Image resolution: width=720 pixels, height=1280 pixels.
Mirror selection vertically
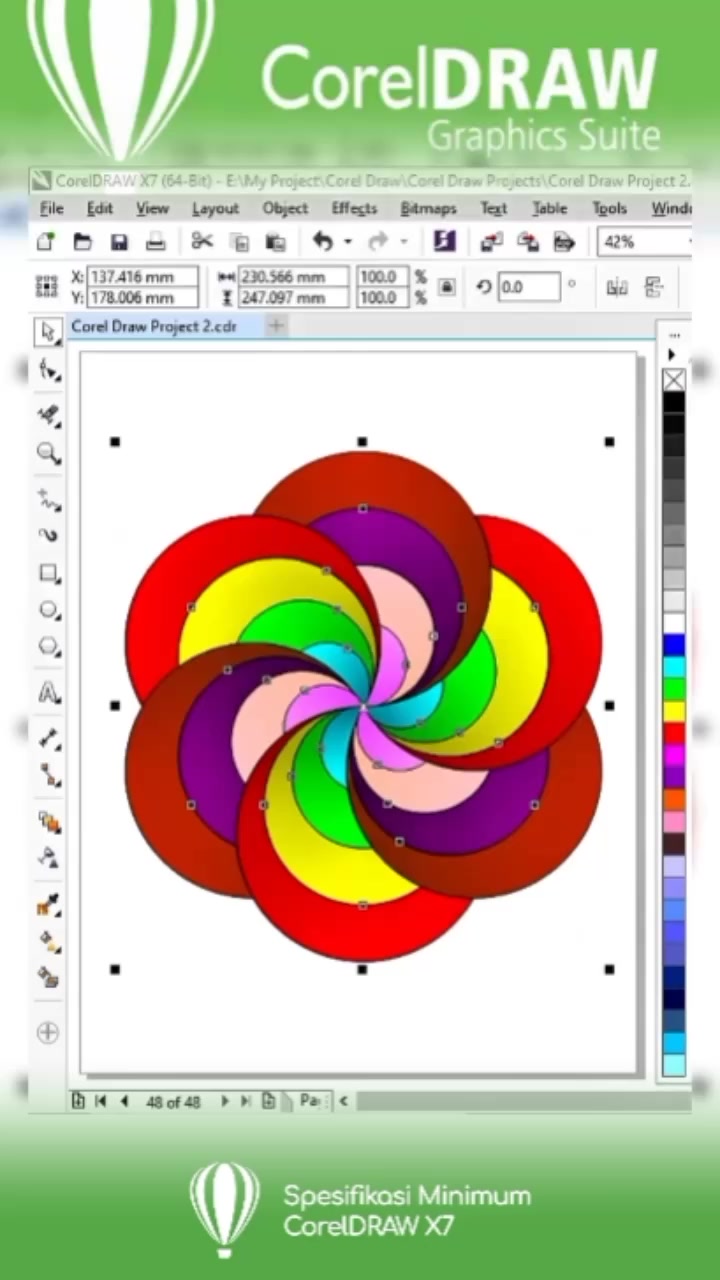coord(654,287)
